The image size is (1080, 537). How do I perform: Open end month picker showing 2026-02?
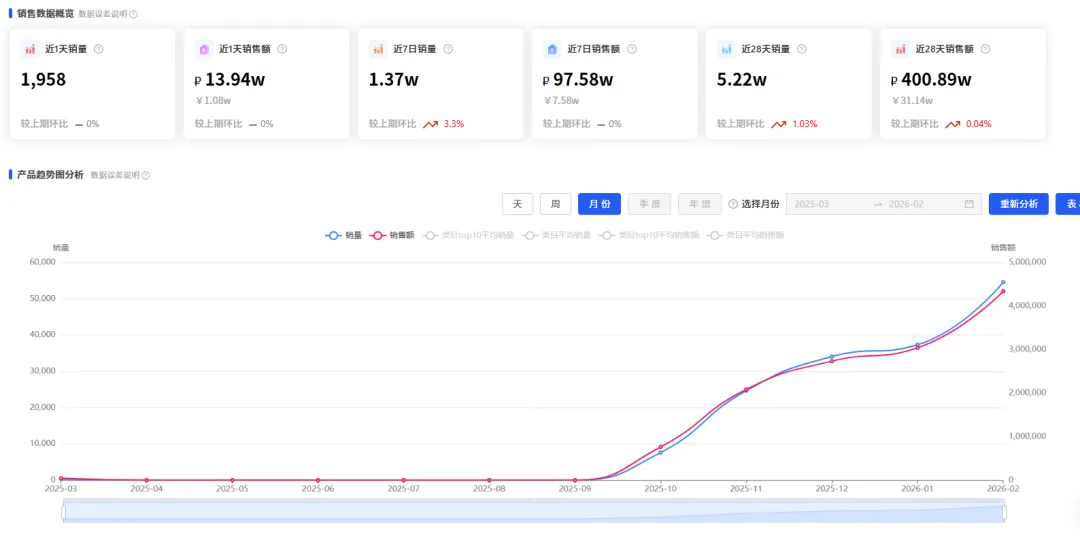pyautogui.click(x=916, y=204)
